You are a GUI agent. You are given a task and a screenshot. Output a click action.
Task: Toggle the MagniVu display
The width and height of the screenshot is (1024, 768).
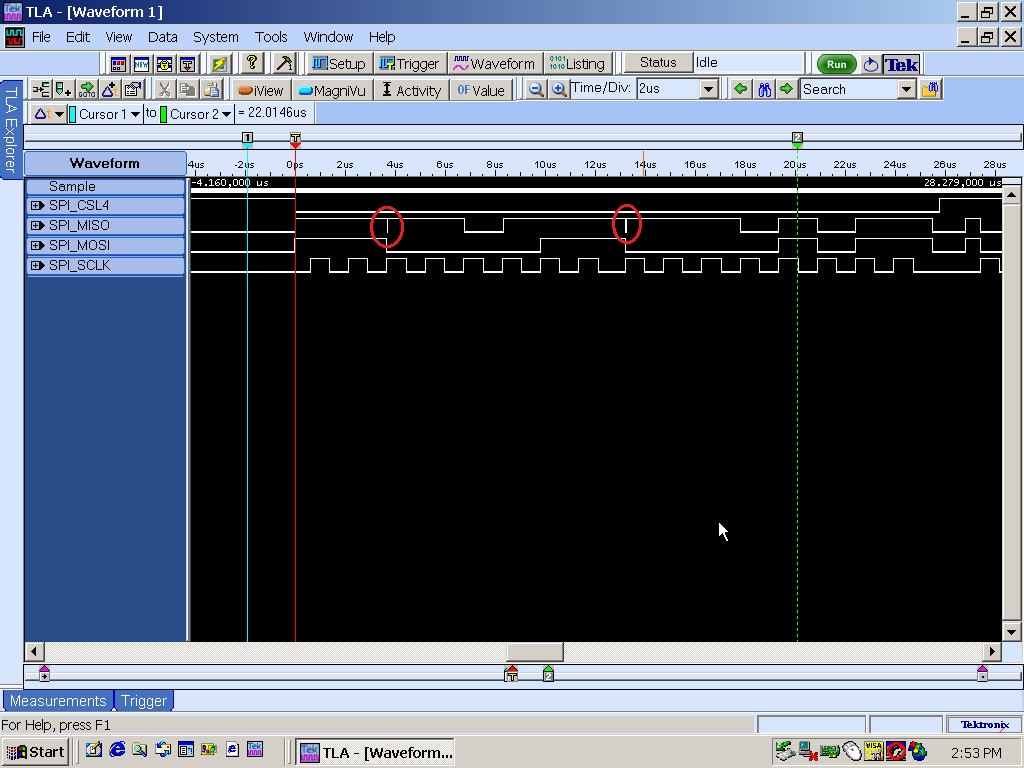333,90
